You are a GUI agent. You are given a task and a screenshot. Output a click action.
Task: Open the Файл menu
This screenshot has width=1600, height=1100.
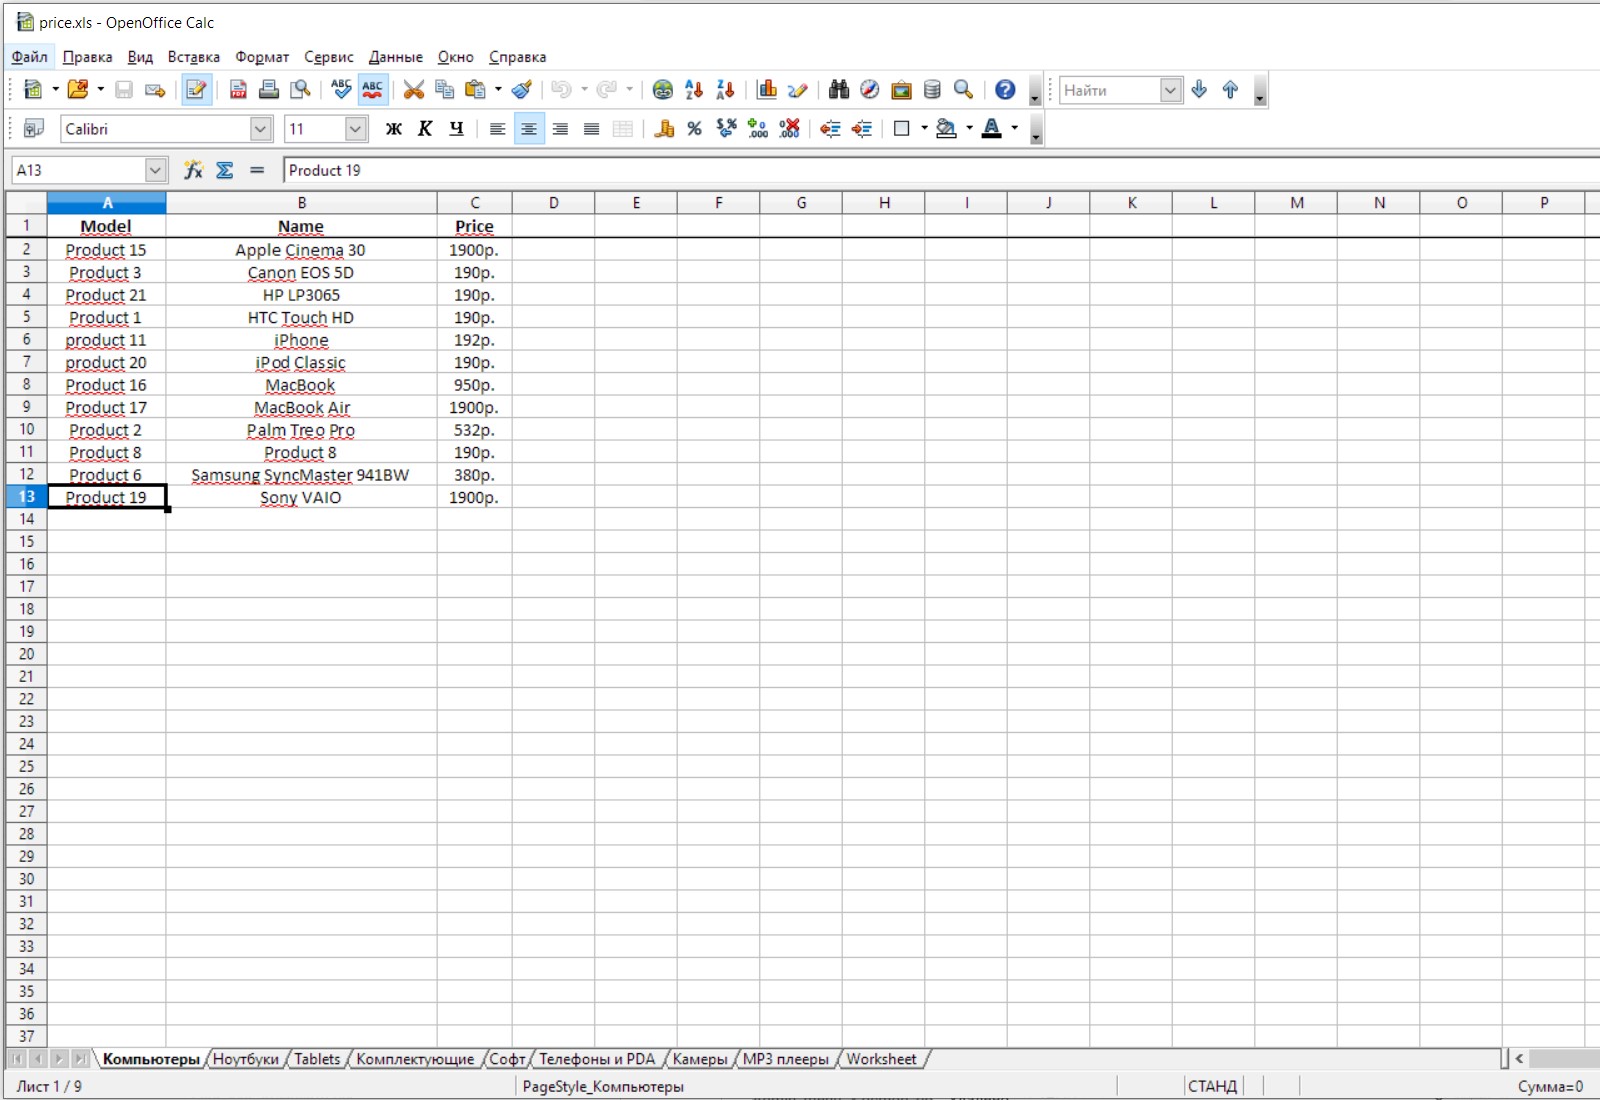[29, 57]
